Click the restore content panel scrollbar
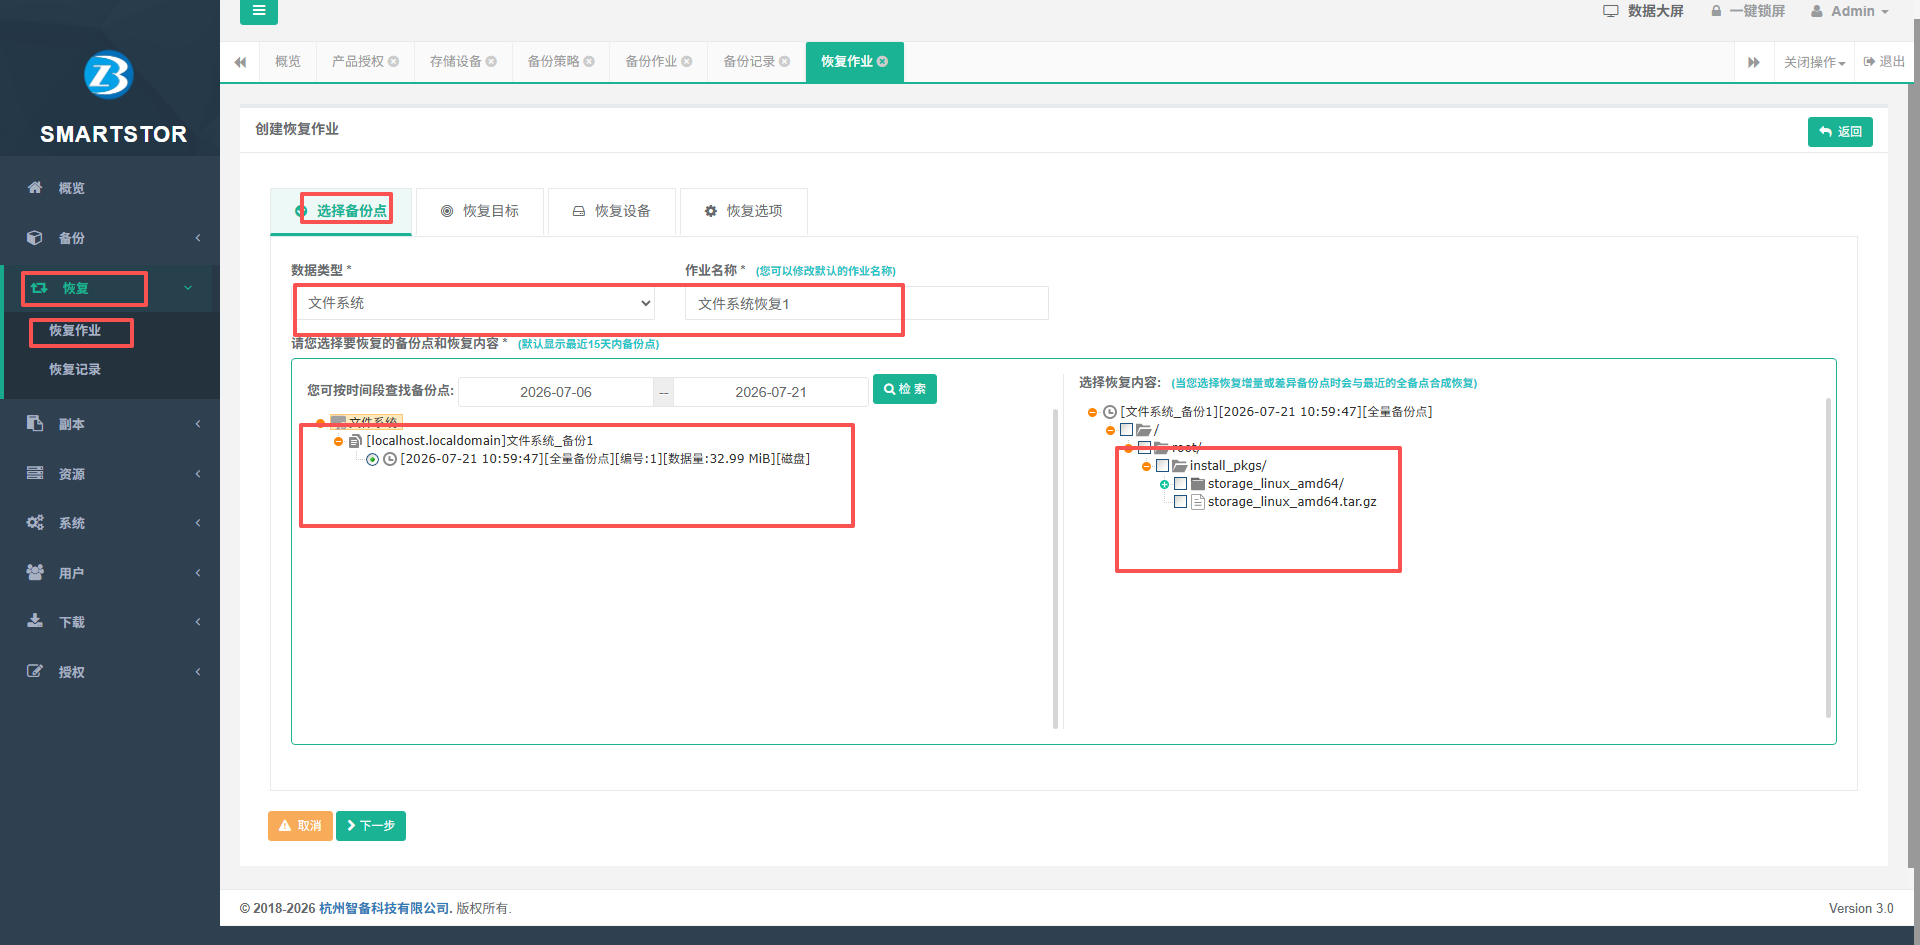 point(1828,558)
